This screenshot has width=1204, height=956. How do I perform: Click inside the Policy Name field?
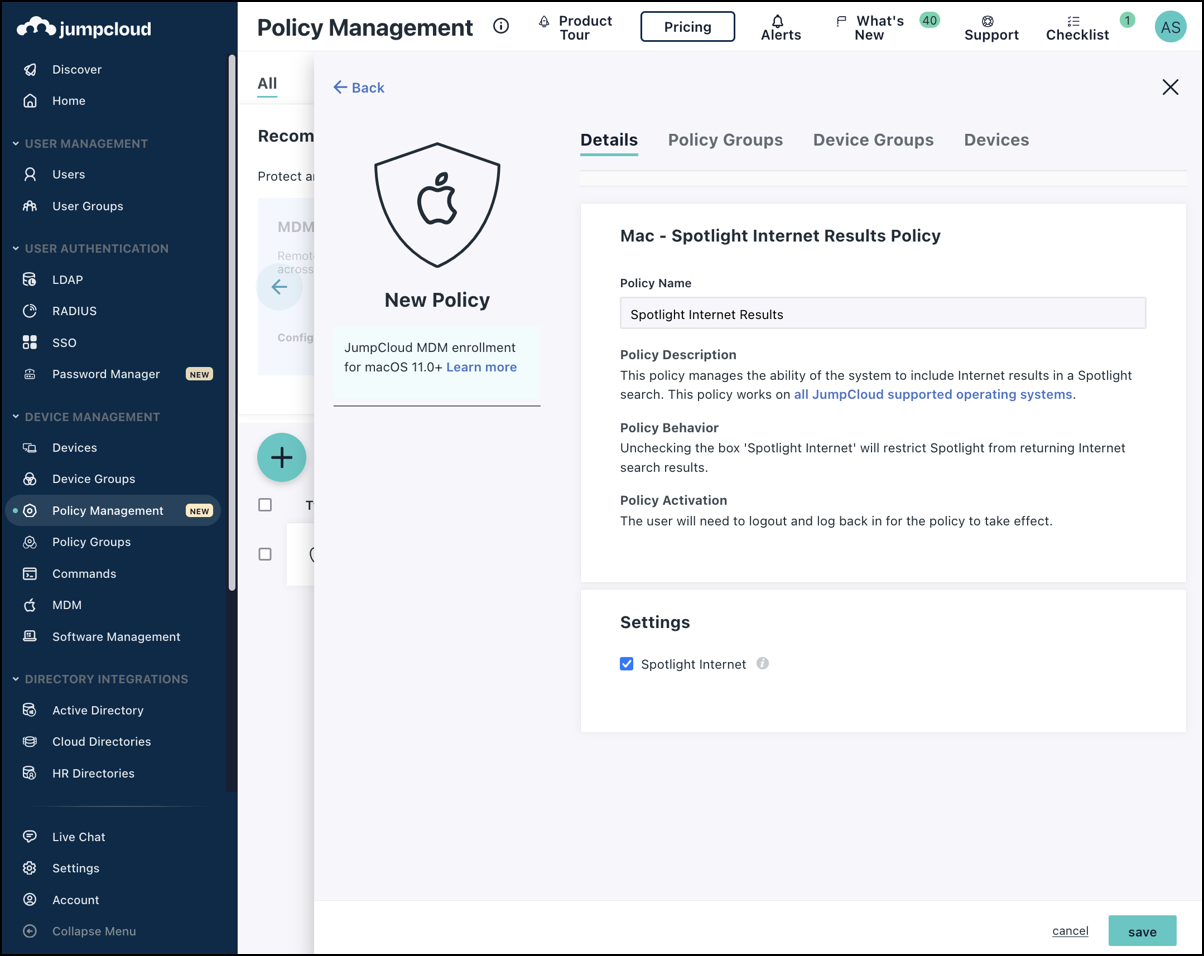[x=882, y=312]
